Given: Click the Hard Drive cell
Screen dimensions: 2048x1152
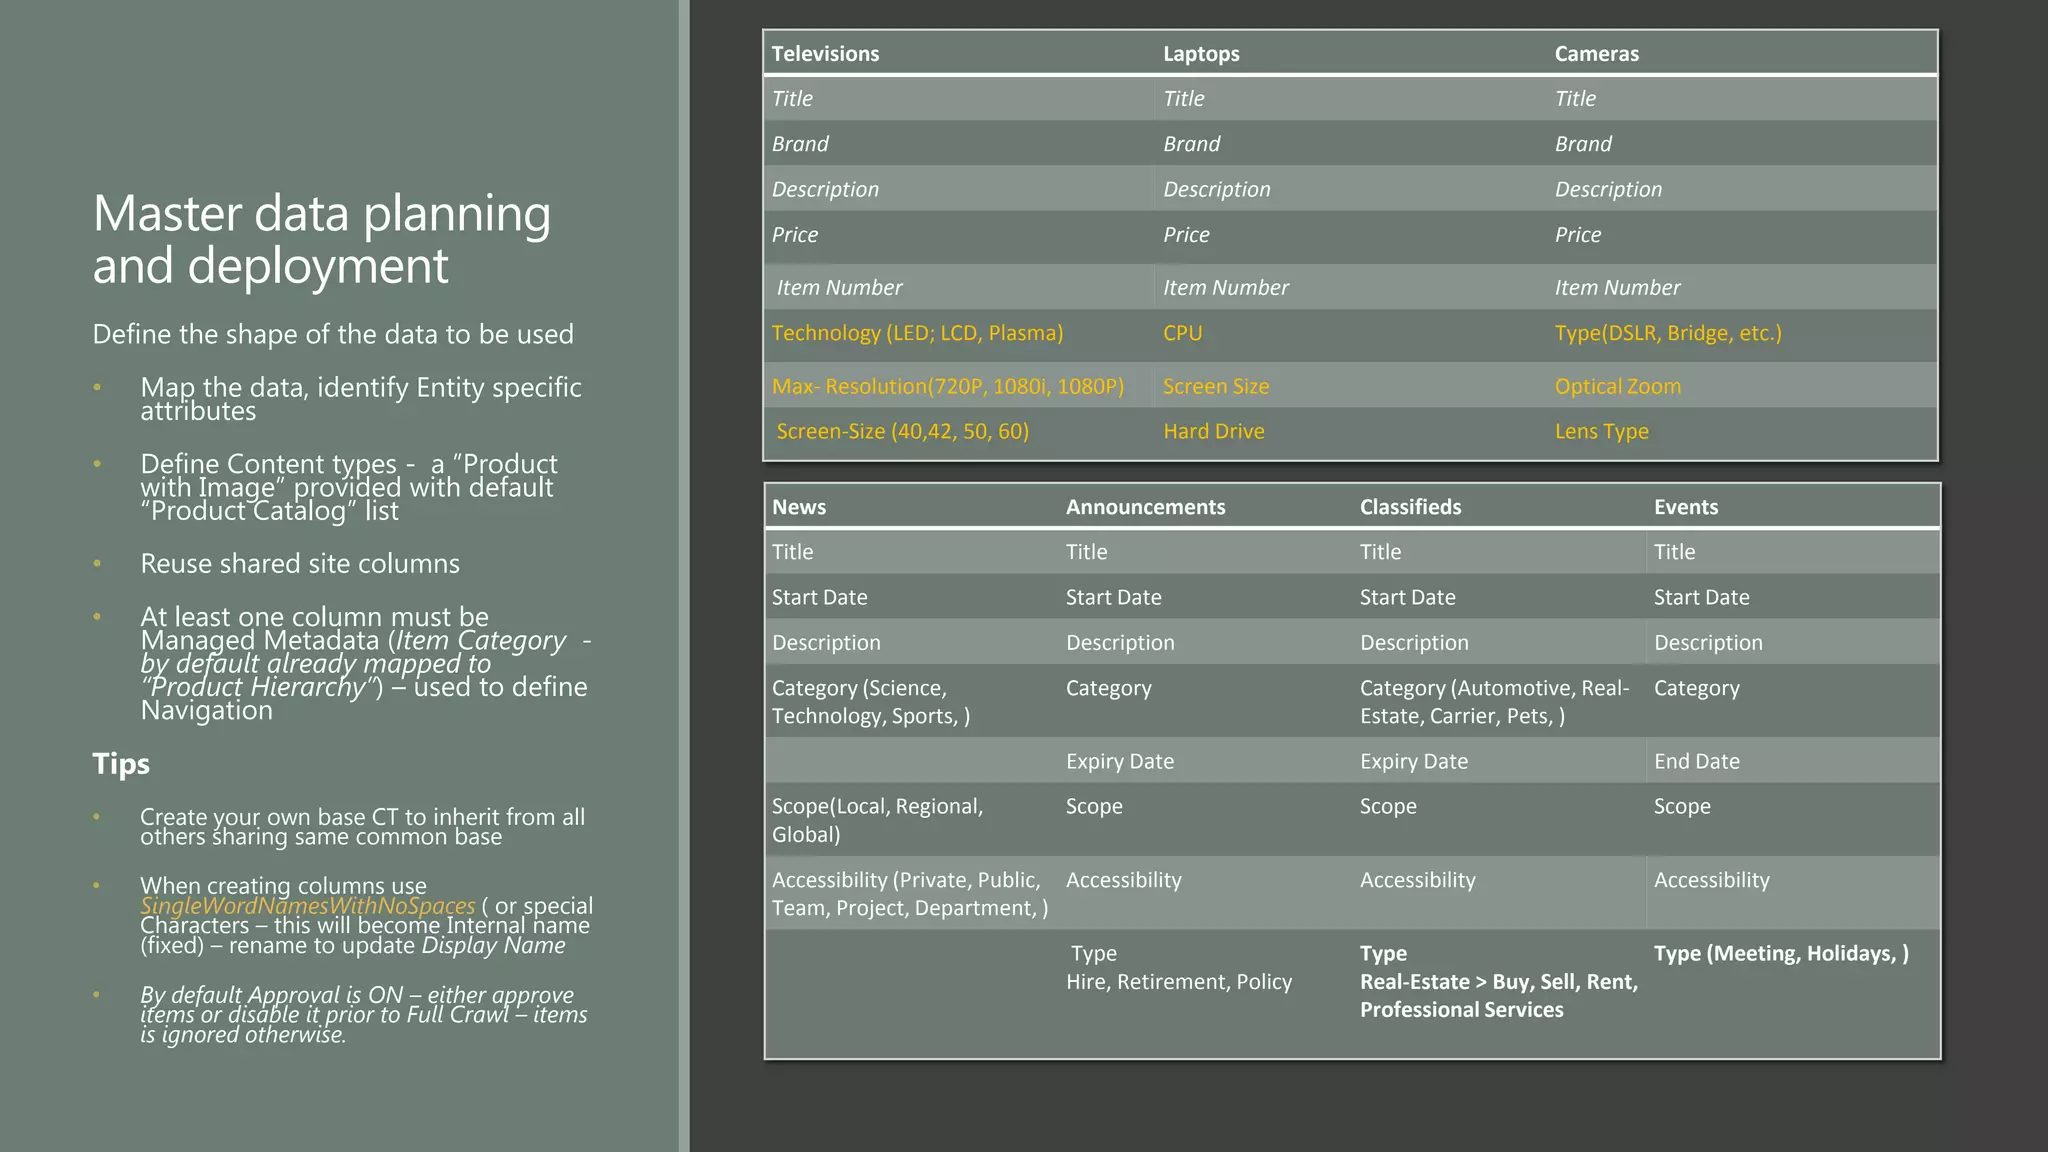Looking at the screenshot, I should (x=1213, y=431).
